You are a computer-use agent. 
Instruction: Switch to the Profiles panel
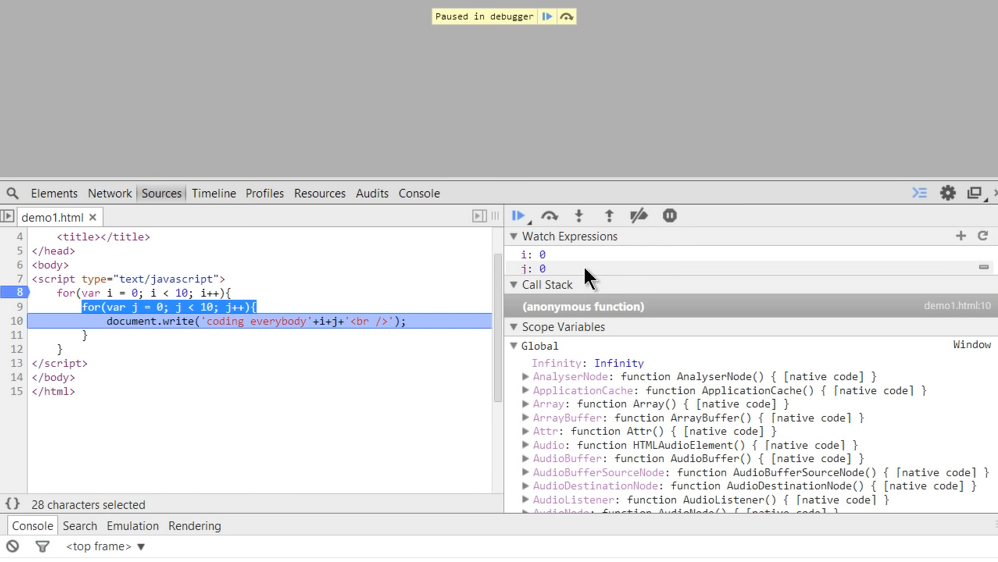tap(265, 193)
